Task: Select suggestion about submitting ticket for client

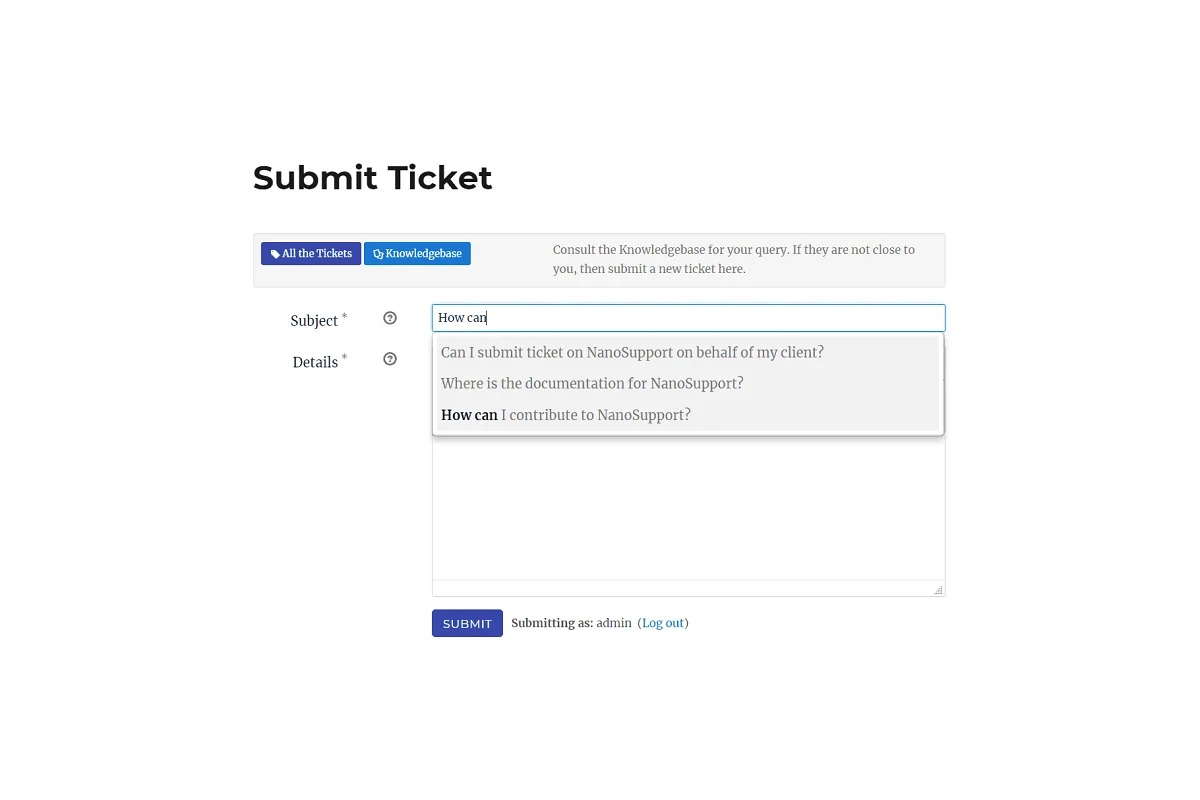Action: [x=632, y=352]
